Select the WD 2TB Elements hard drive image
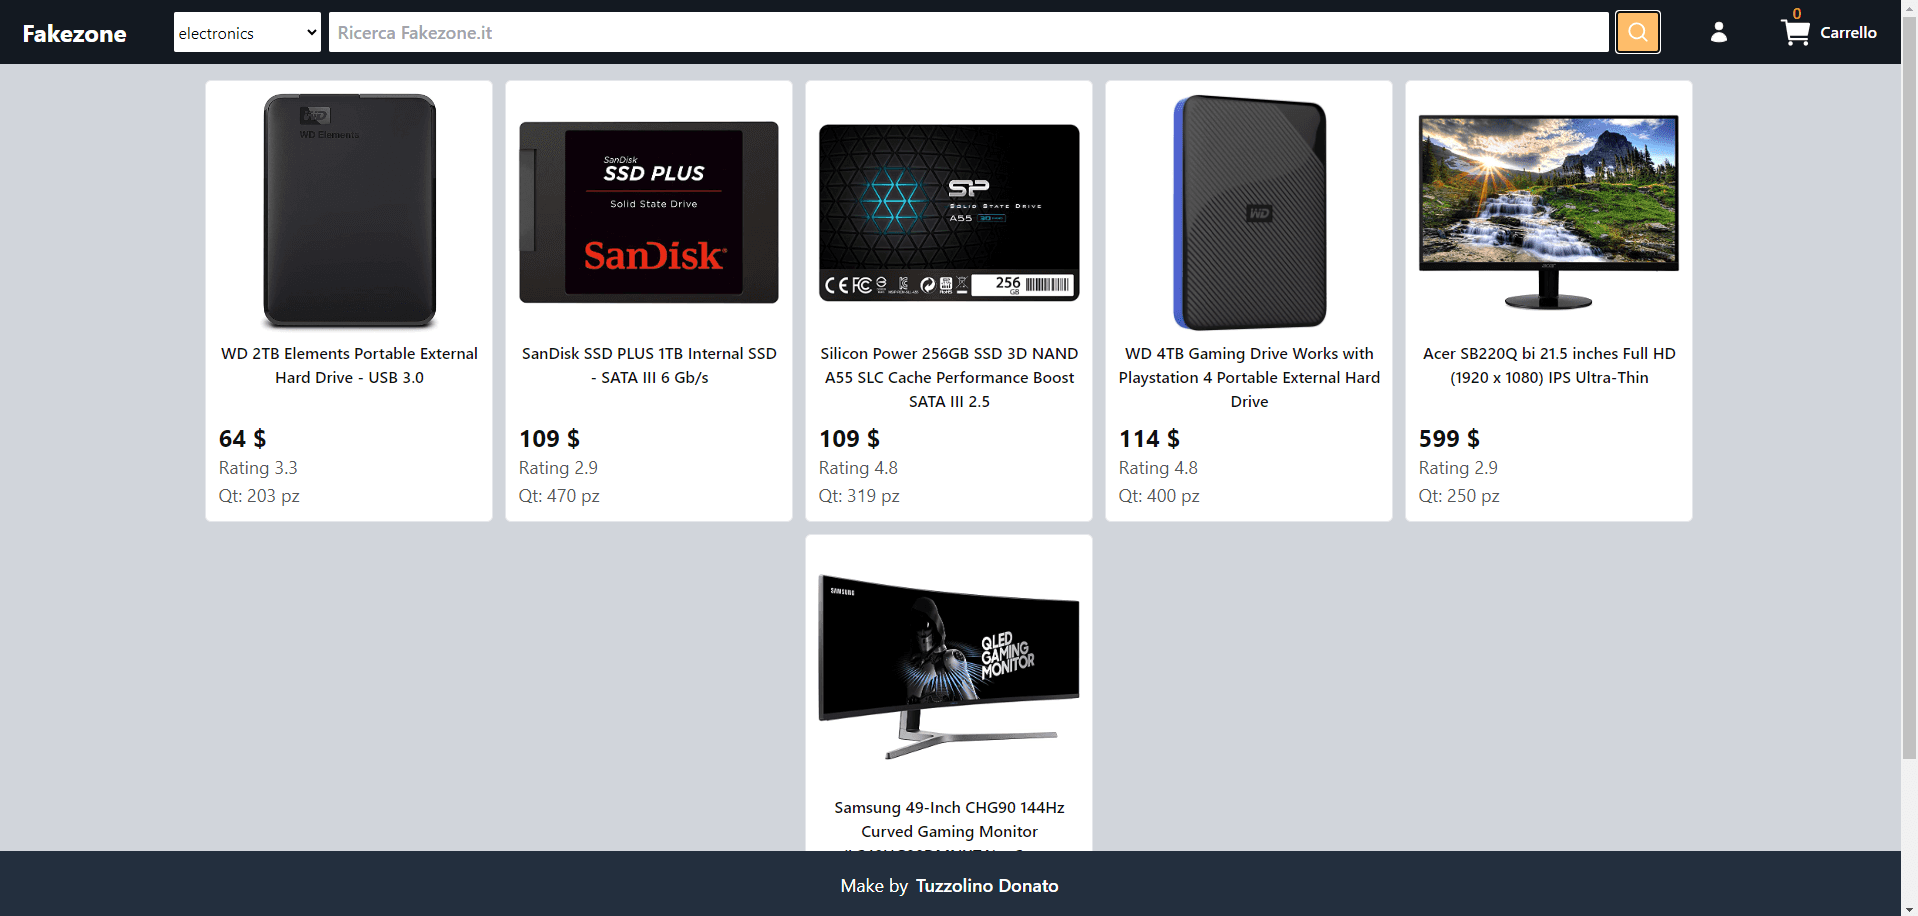Image resolution: width=1918 pixels, height=916 pixels. click(349, 211)
